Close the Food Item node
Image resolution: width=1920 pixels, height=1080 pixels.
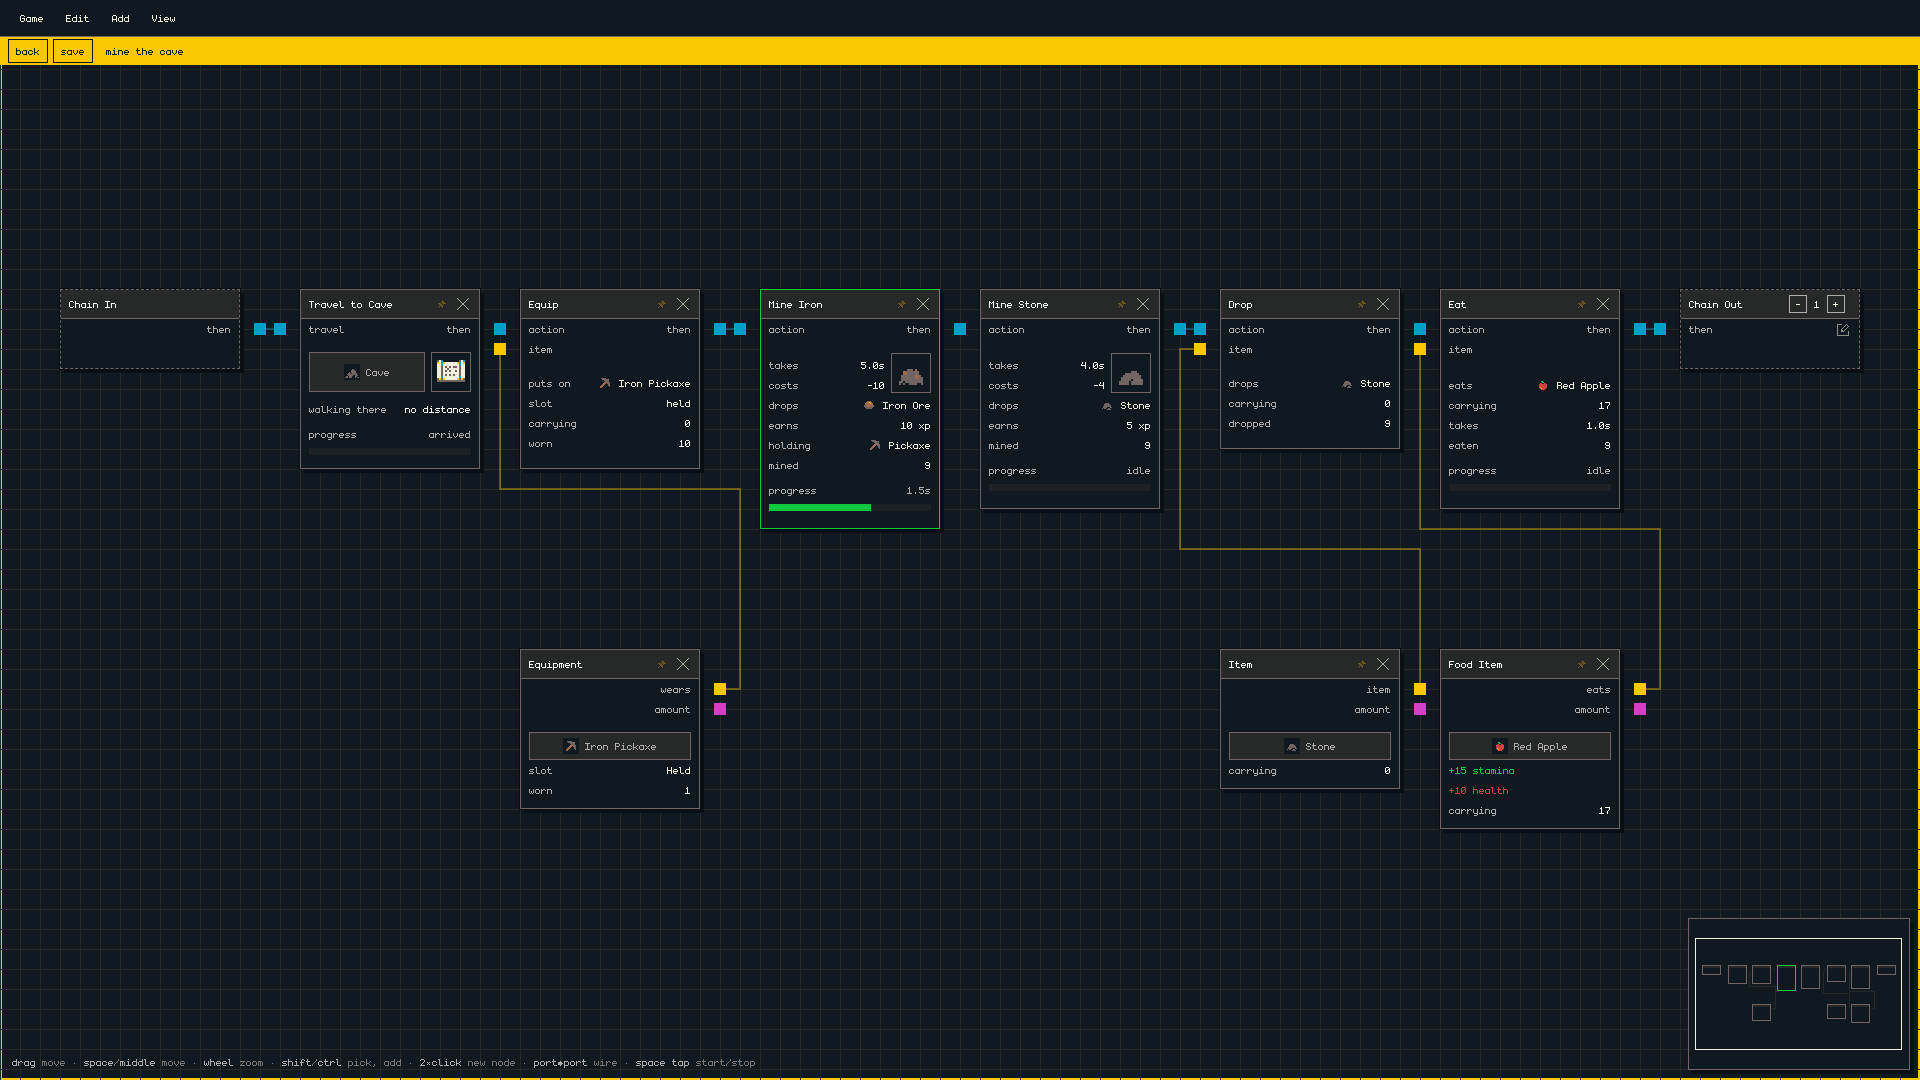click(x=1603, y=664)
